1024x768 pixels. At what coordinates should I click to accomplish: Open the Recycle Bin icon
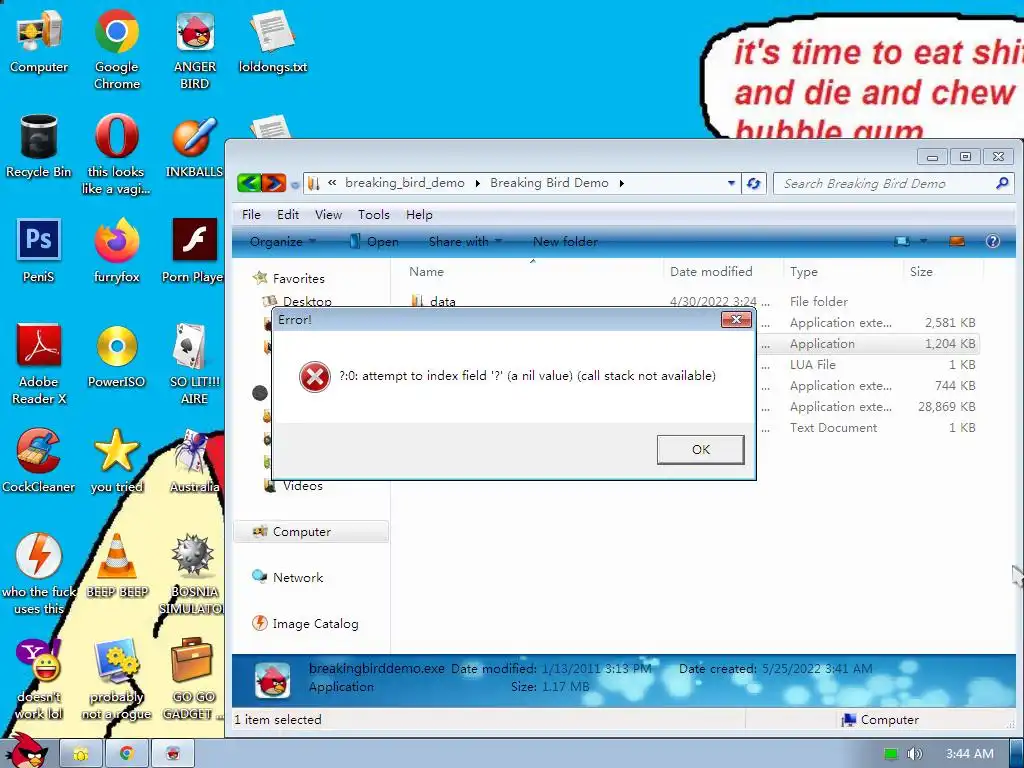point(39,146)
